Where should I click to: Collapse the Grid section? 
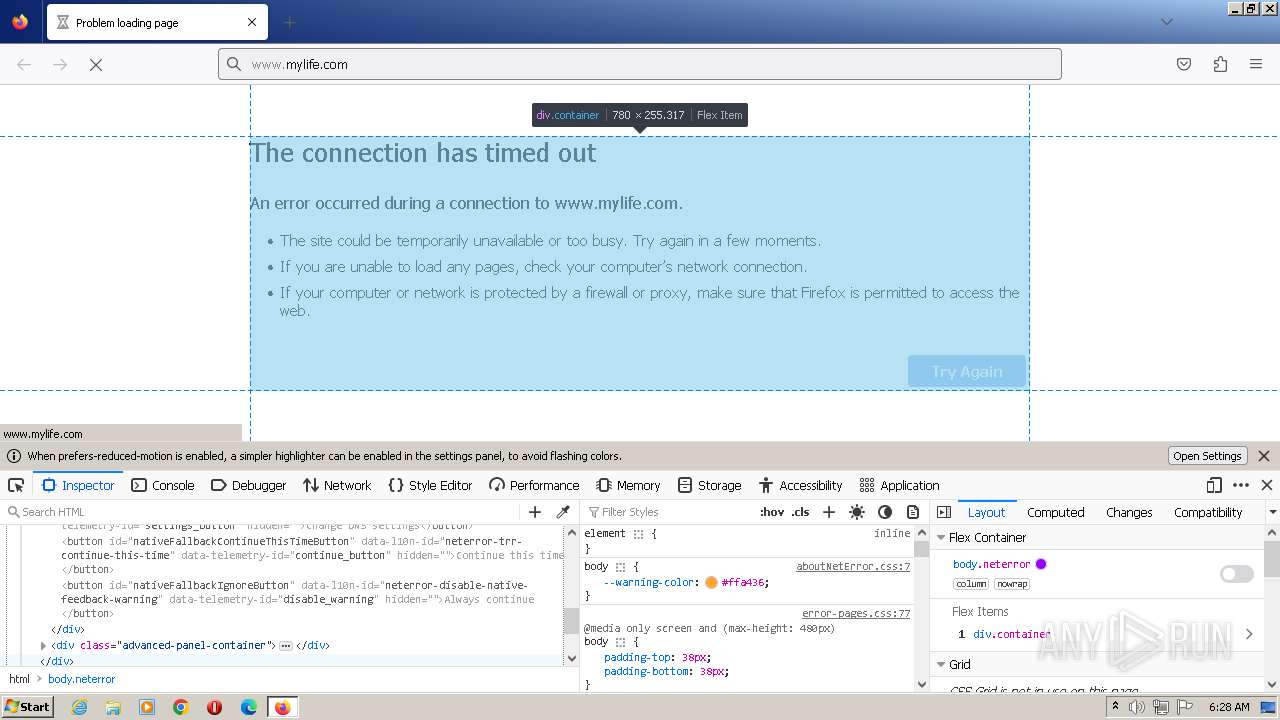tap(941, 664)
